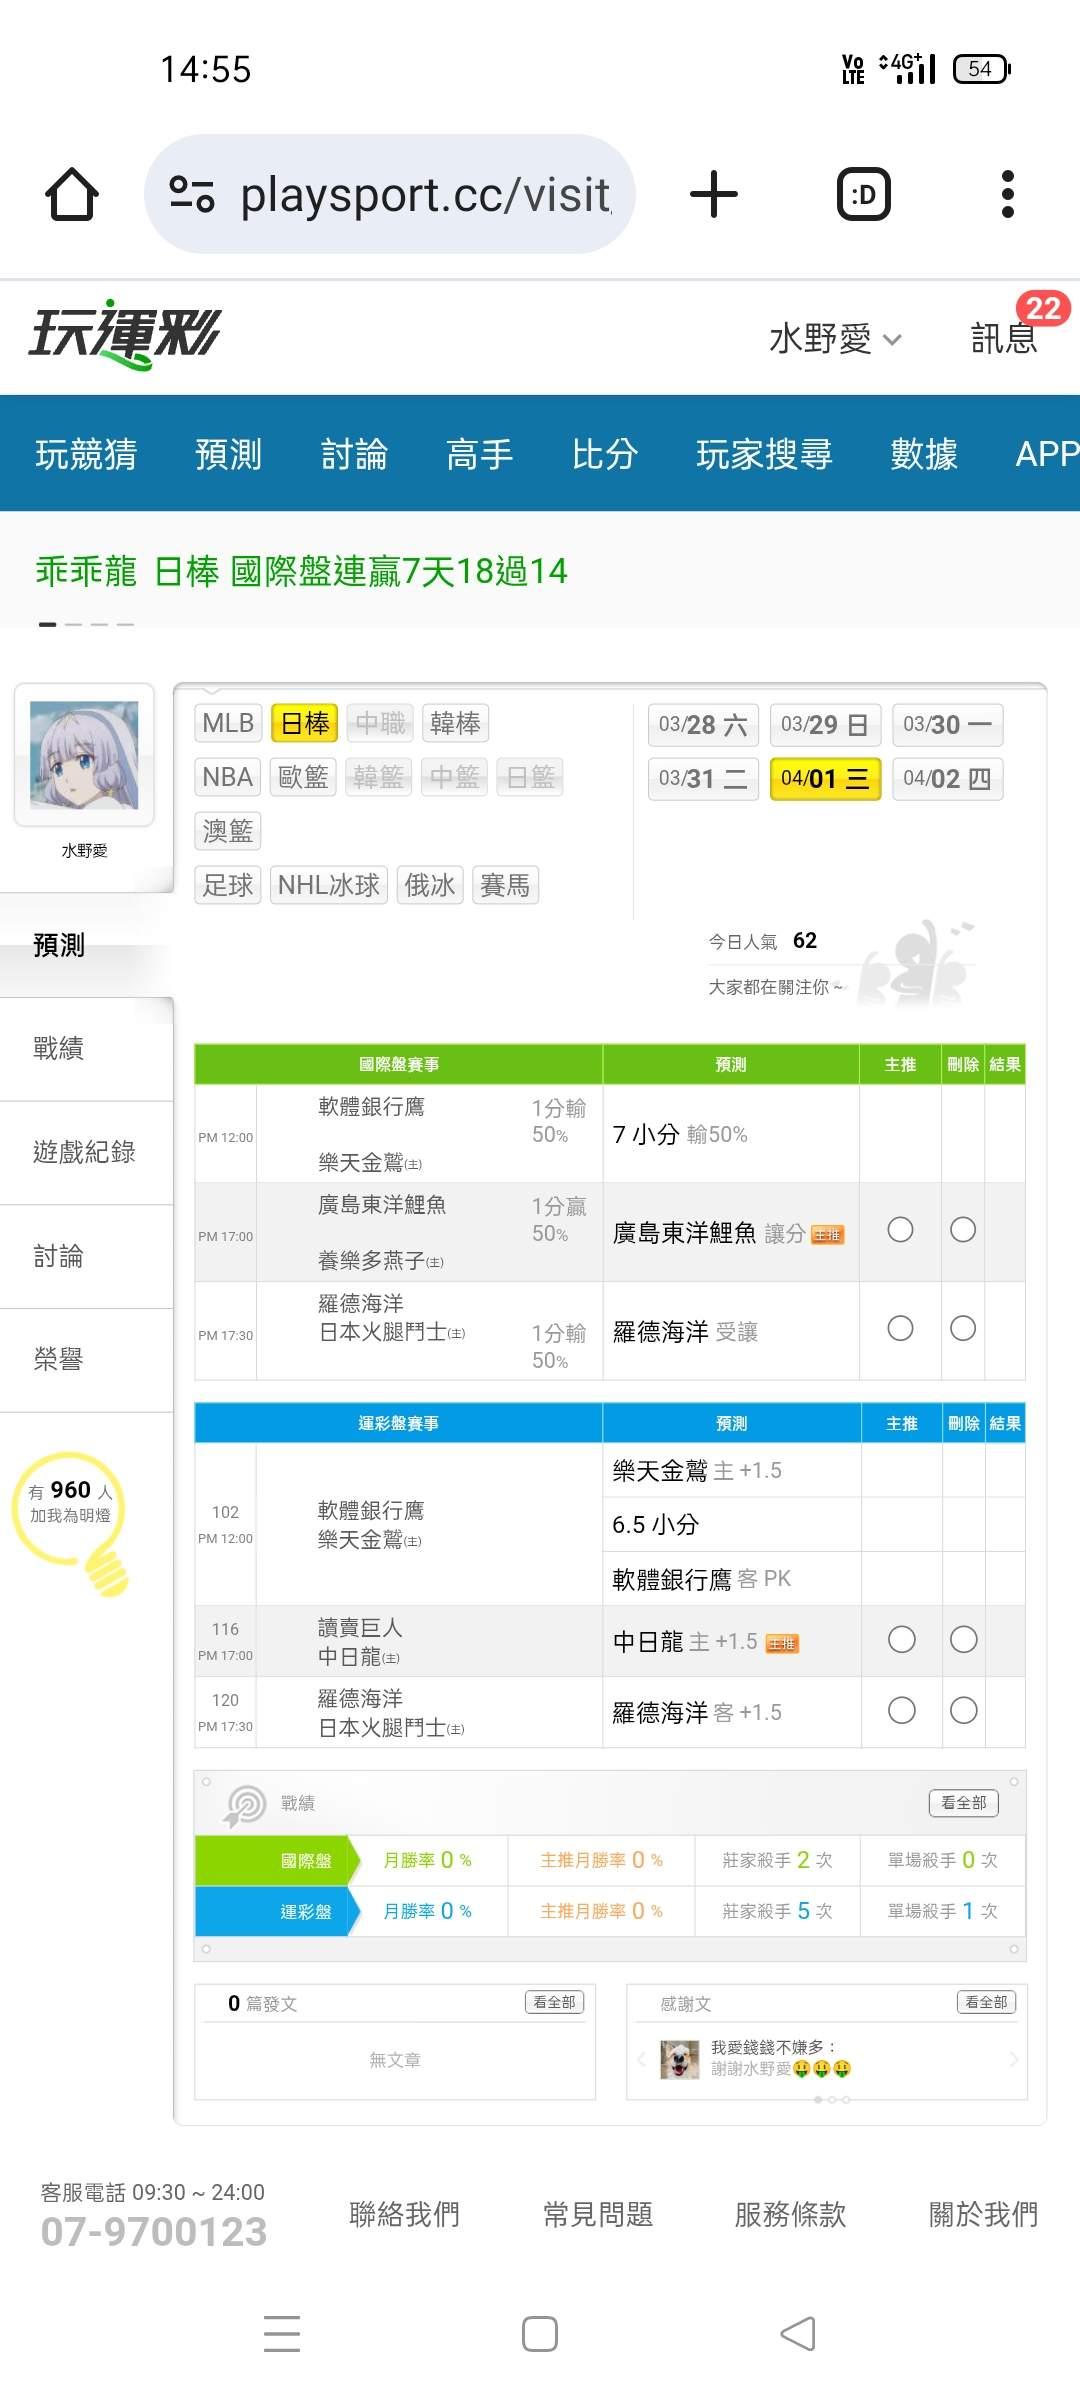
Task: Select the 歐籃 league tab
Action: click(x=303, y=777)
